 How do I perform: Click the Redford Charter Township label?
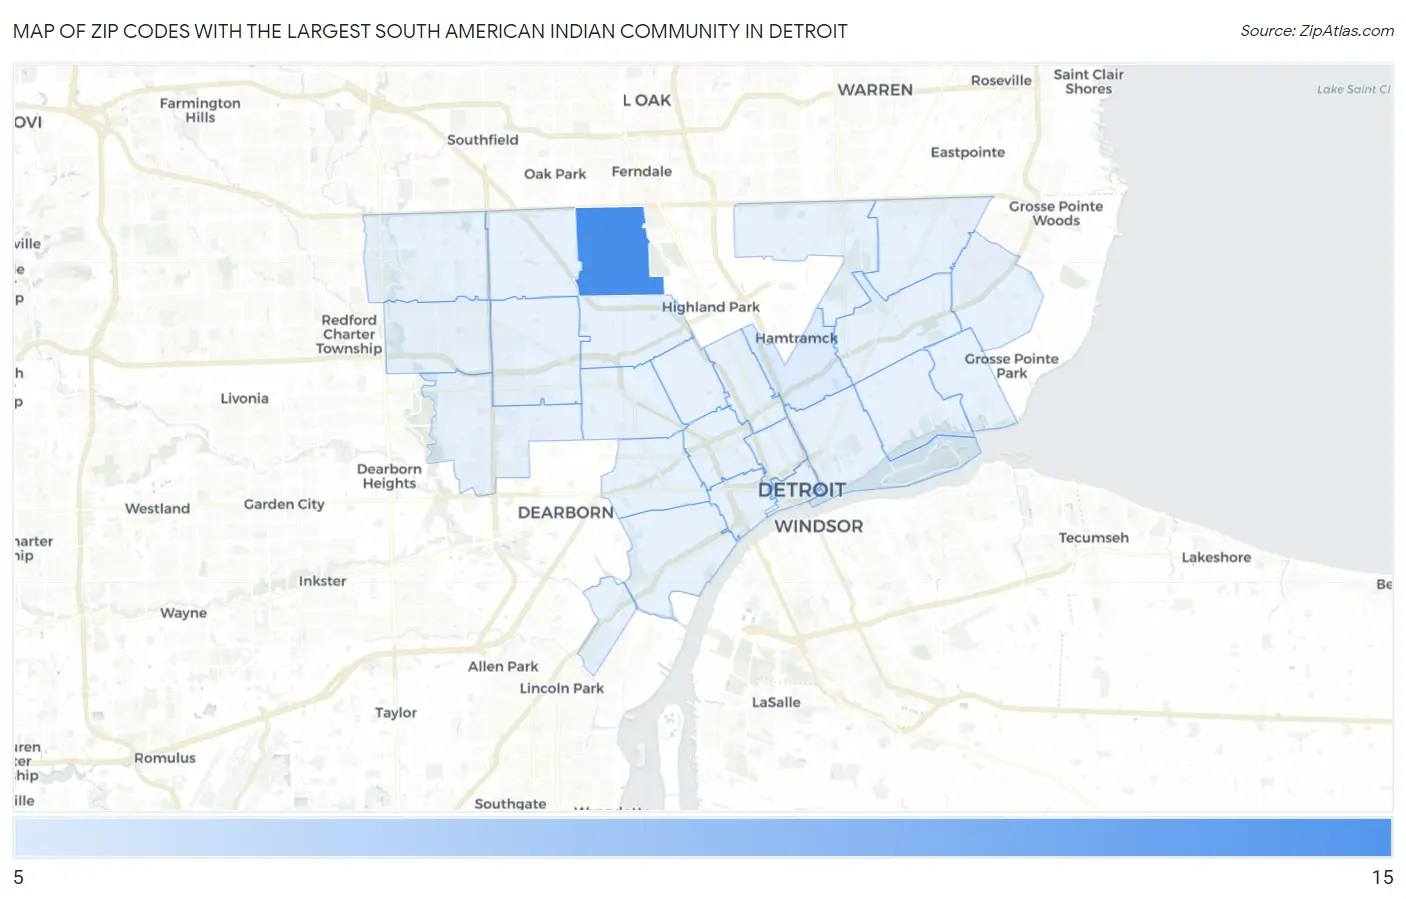[349, 334]
